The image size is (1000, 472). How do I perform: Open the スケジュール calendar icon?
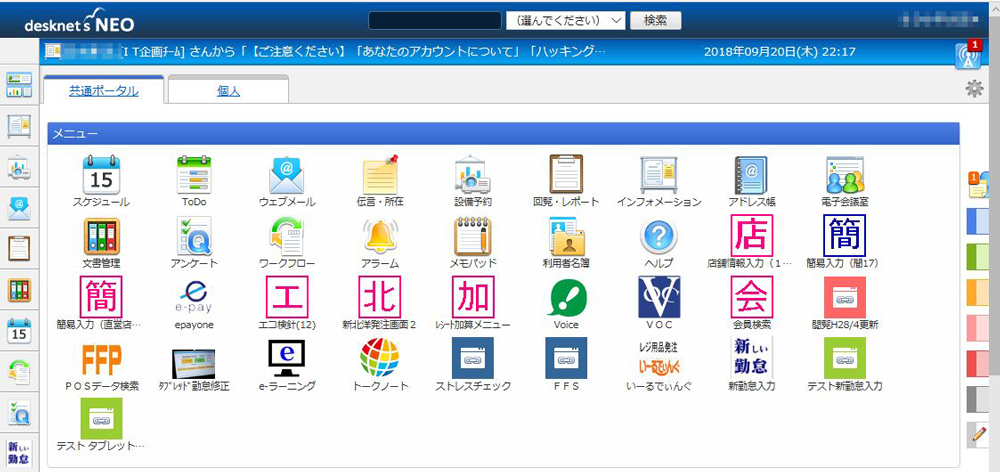[x=101, y=175]
